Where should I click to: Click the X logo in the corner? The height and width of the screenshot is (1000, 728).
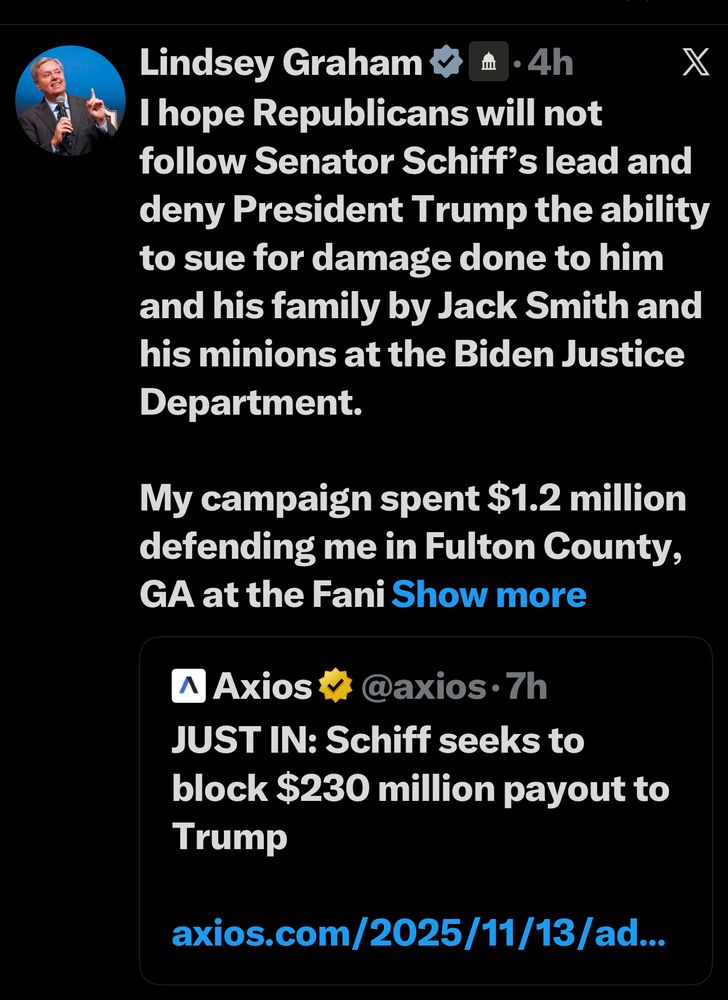pos(695,63)
